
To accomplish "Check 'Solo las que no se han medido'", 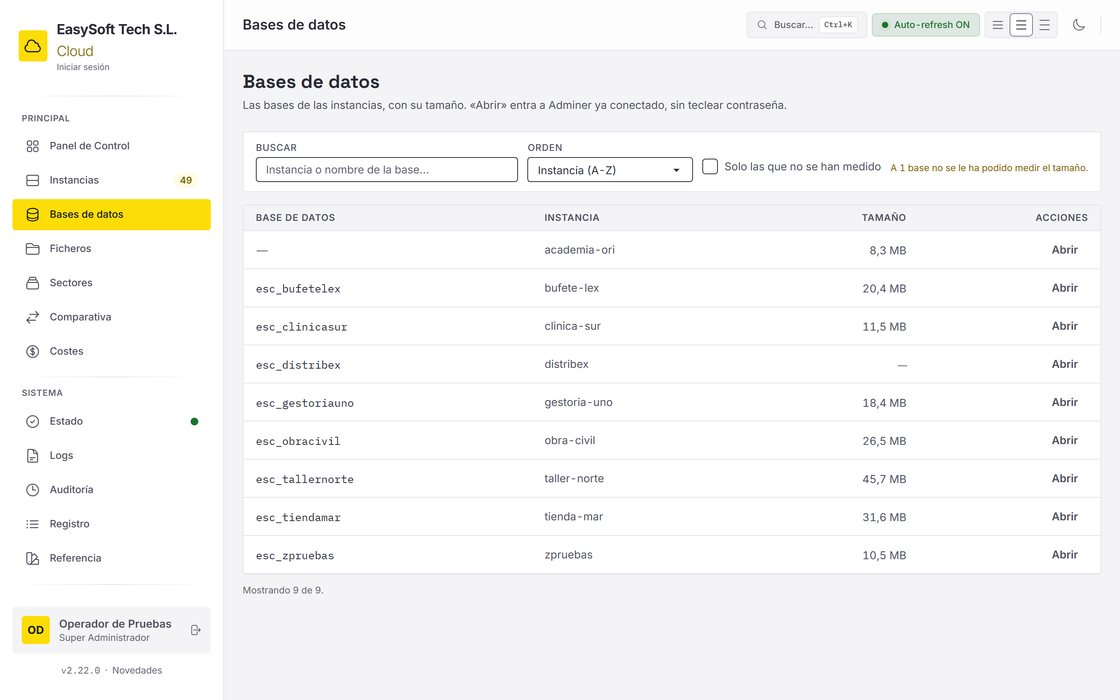I will (710, 166).
